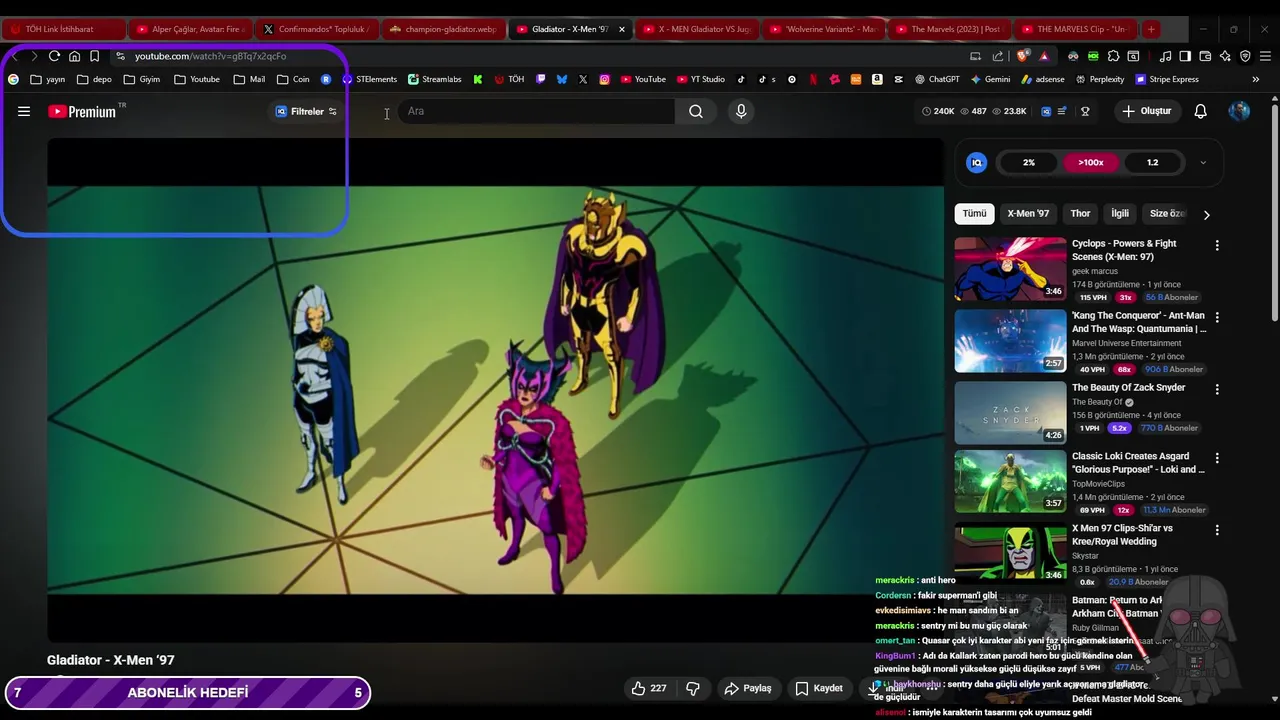The image size is (1280, 720).
Task: Open the YouTube hamburger guide menu
Action: [24, 111]
